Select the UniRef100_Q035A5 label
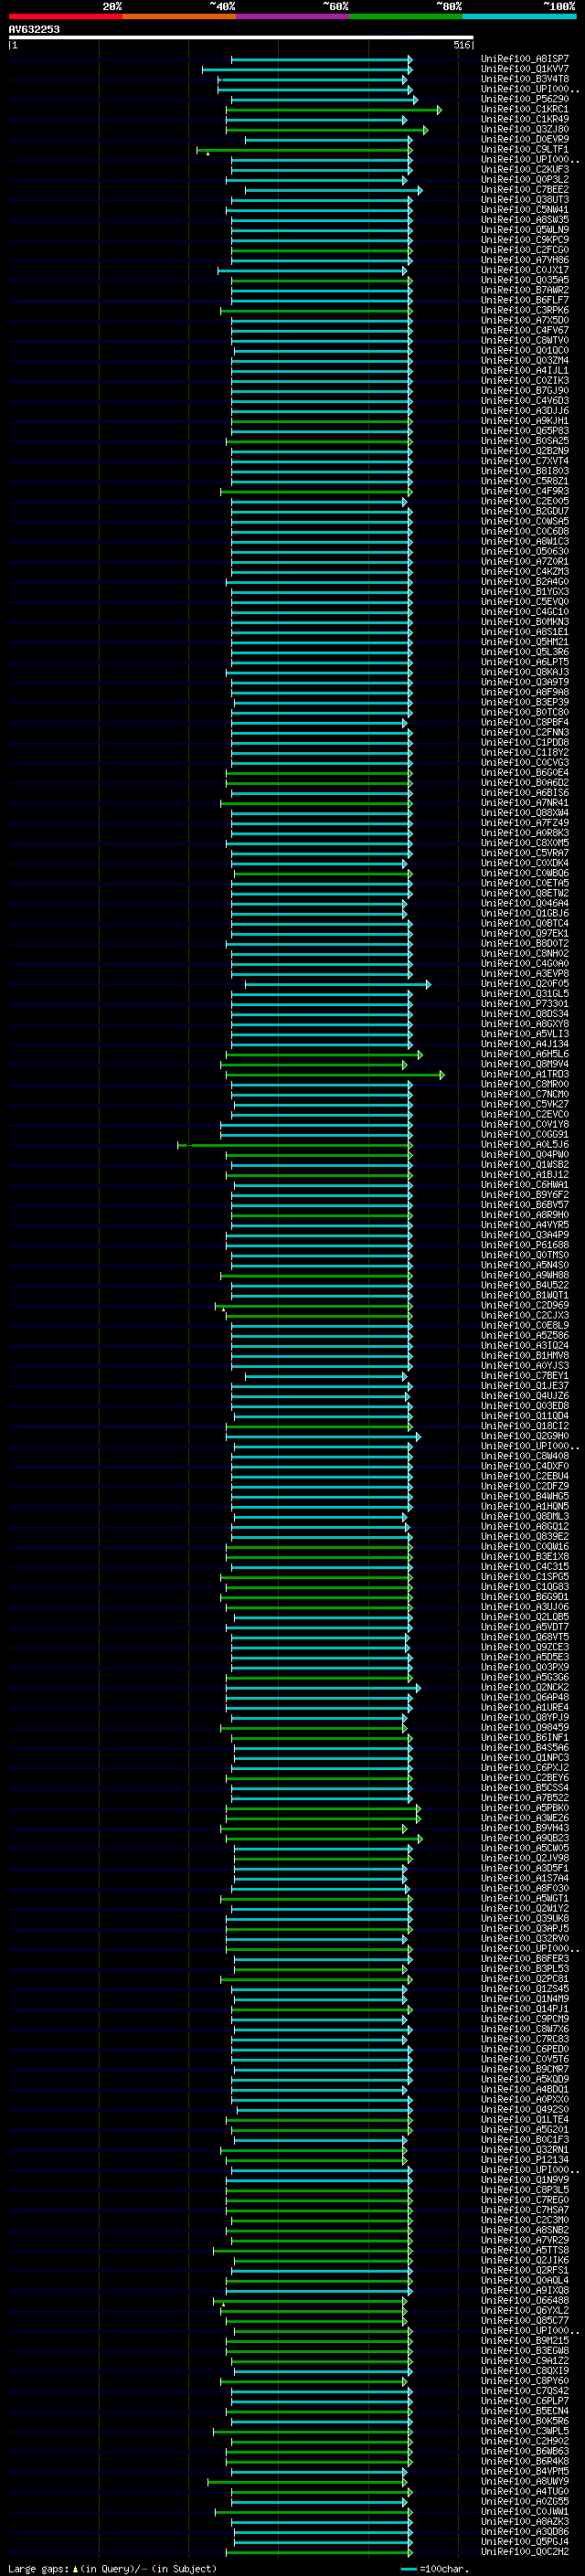 pos(525,280)
